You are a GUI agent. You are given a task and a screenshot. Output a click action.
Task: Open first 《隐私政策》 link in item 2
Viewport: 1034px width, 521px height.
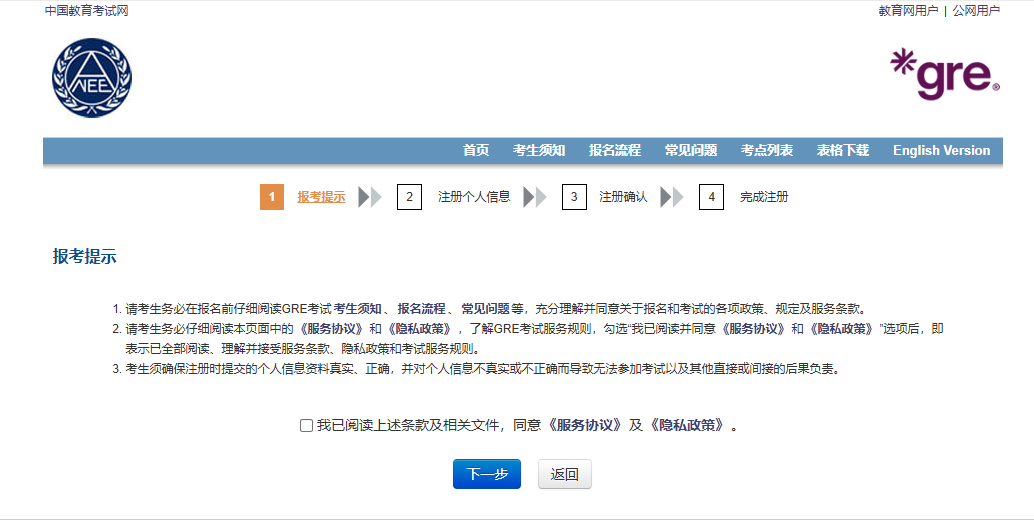point(419,328)
